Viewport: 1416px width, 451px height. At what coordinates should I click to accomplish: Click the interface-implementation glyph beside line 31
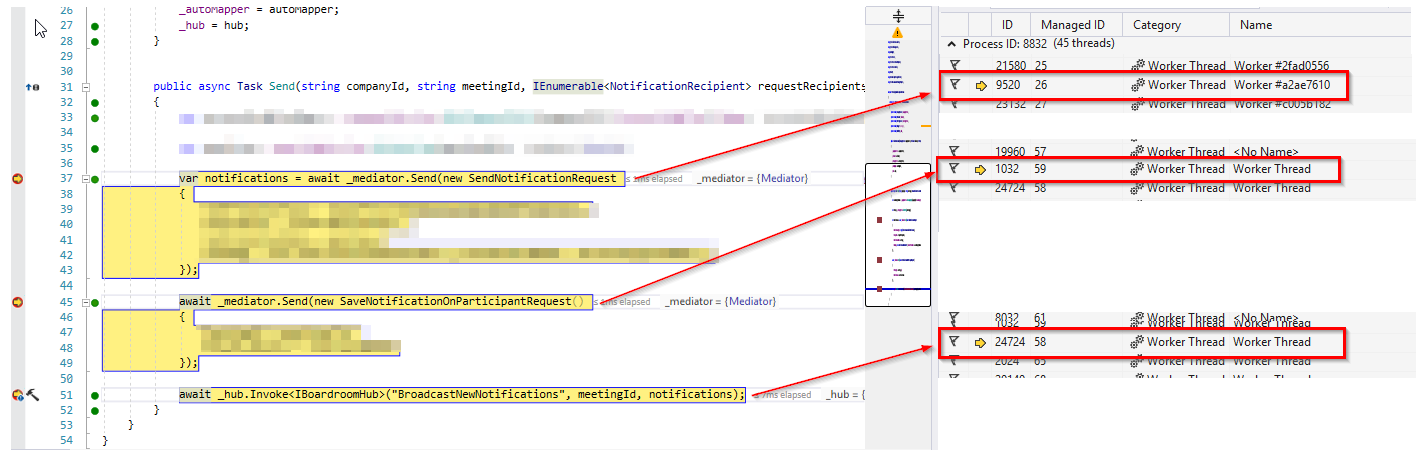(31, 87)
